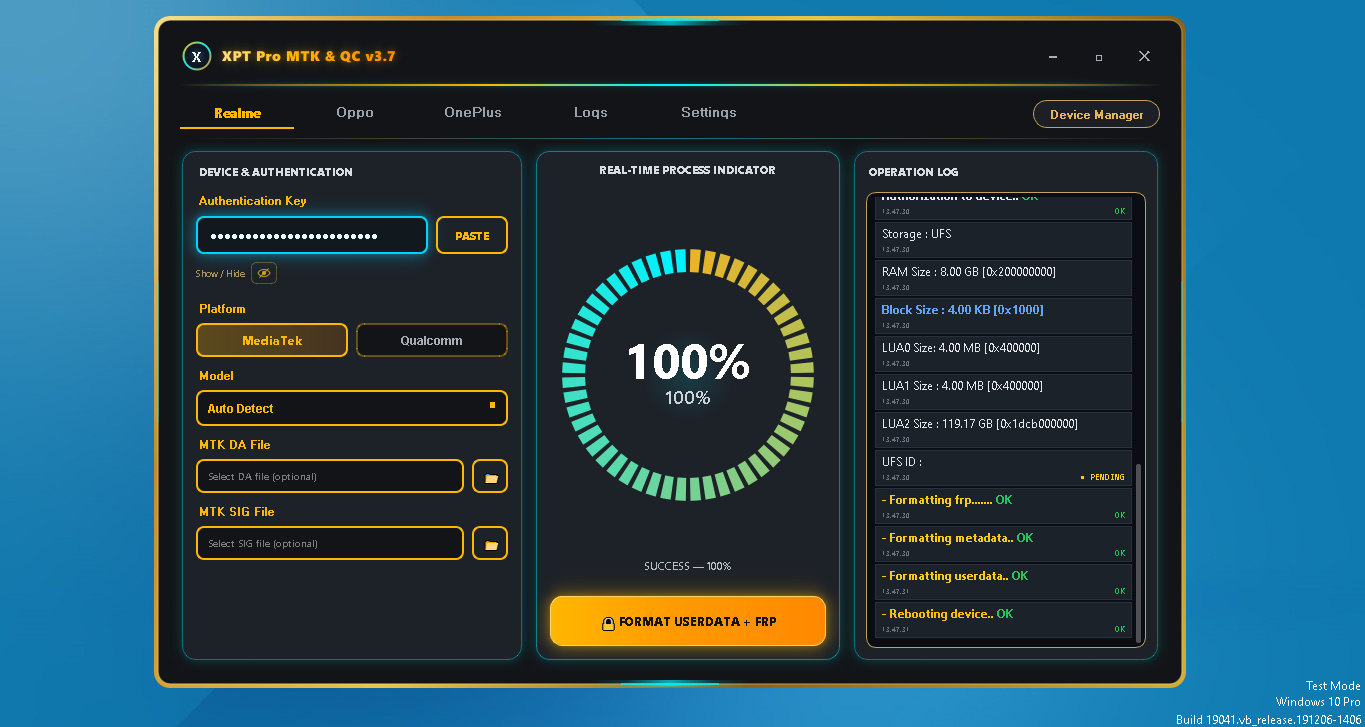Select the 'Storage : UFS' log entry
The height and width of the screenshot is (727, 1365).
[1003, 240]
